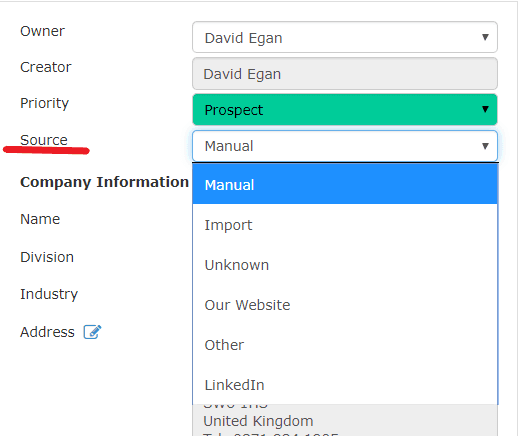The height and width of the screenshot is (436, 525).
Task: Click the disabled Creator field
Action: point(345,73)
